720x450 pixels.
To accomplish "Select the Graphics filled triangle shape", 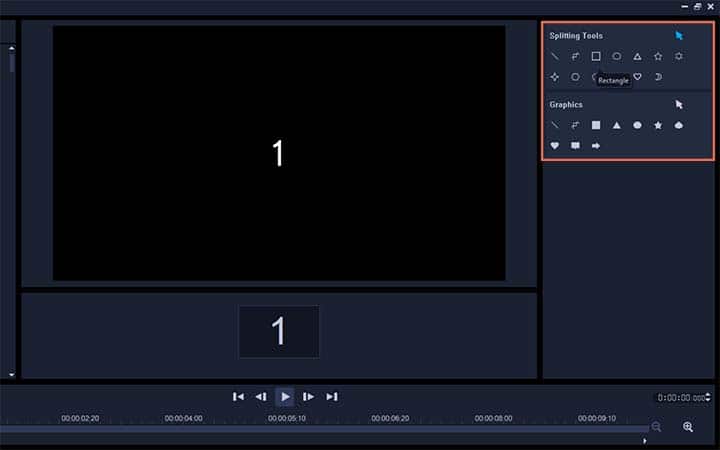I will (617, 125).
